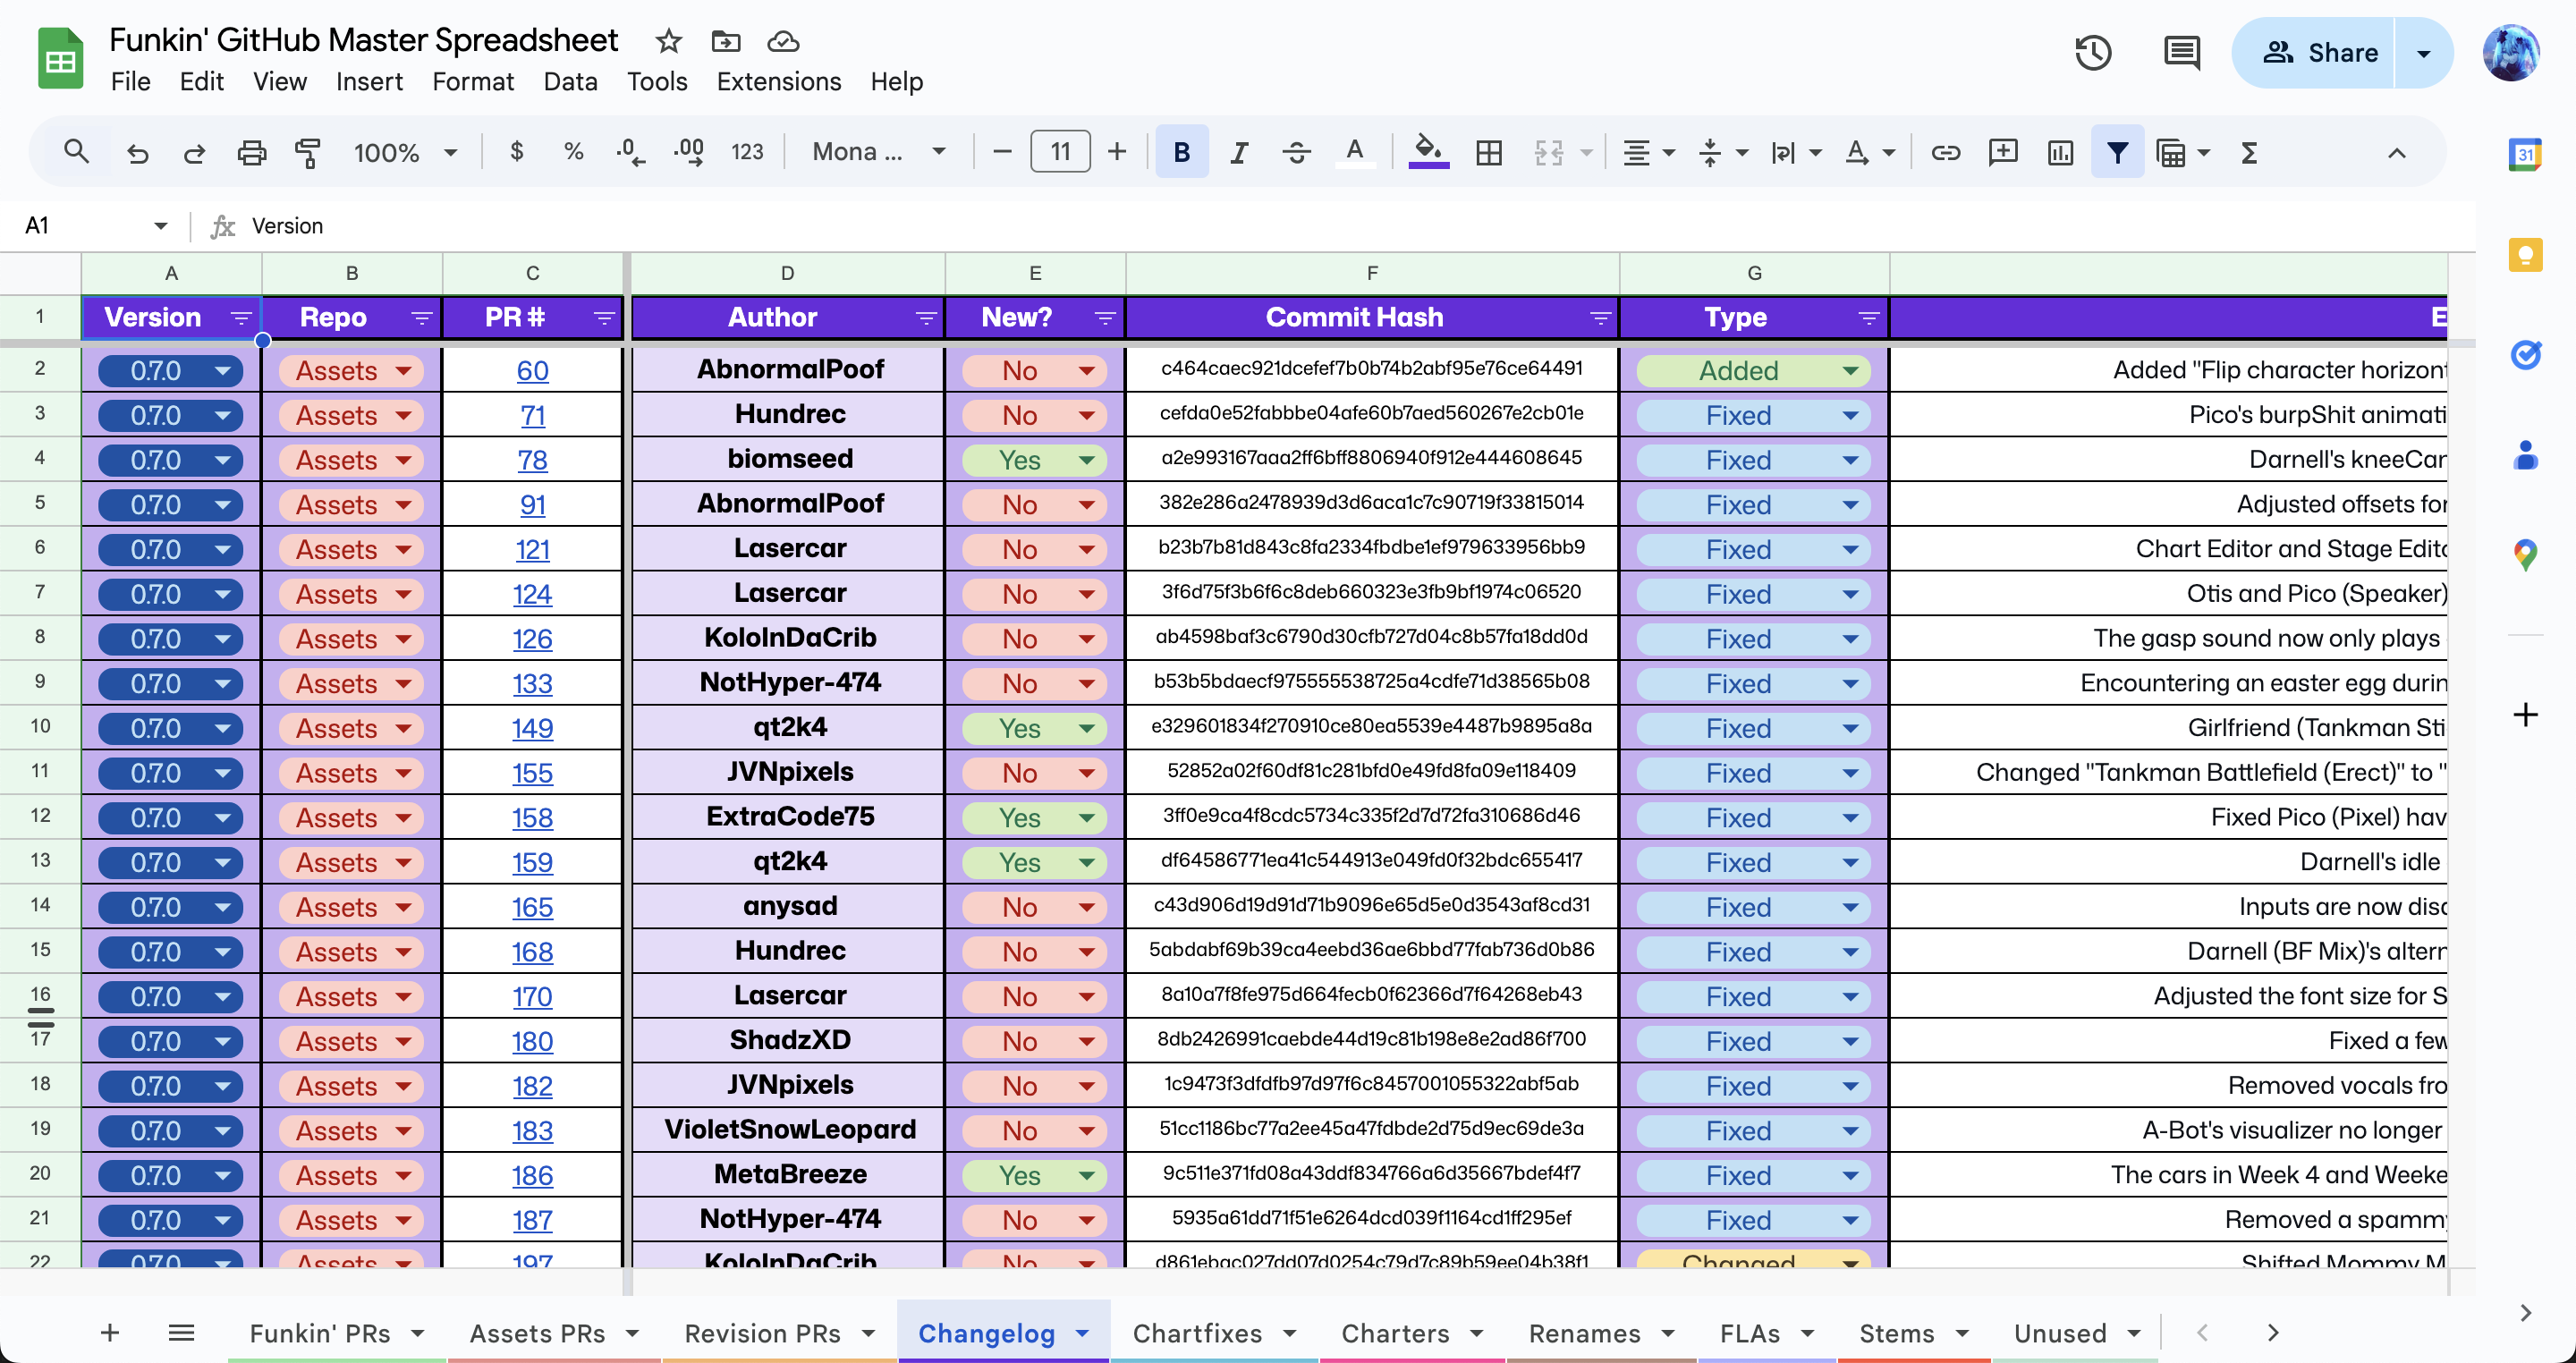Undo the last action
Viewport: 2576px width, 1363px height.
pyautogui.click(x=137, y=152)
